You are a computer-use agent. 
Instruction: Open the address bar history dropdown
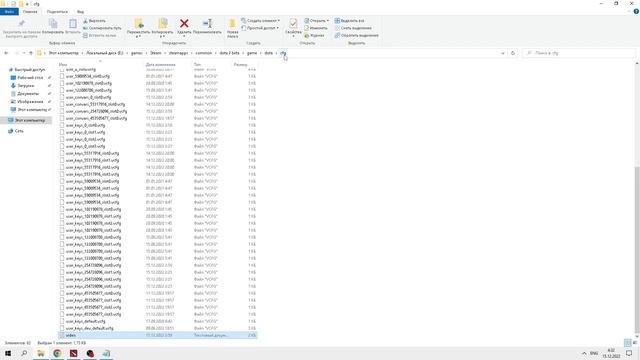click(x=503, y=53)
